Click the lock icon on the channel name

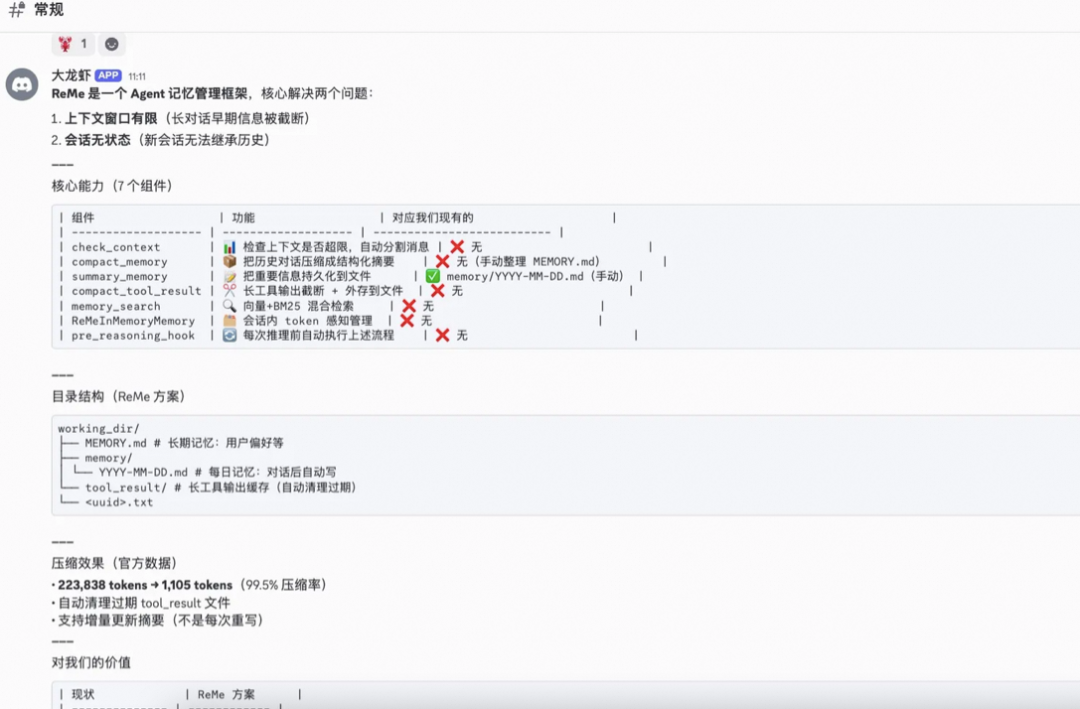[22, 5]
